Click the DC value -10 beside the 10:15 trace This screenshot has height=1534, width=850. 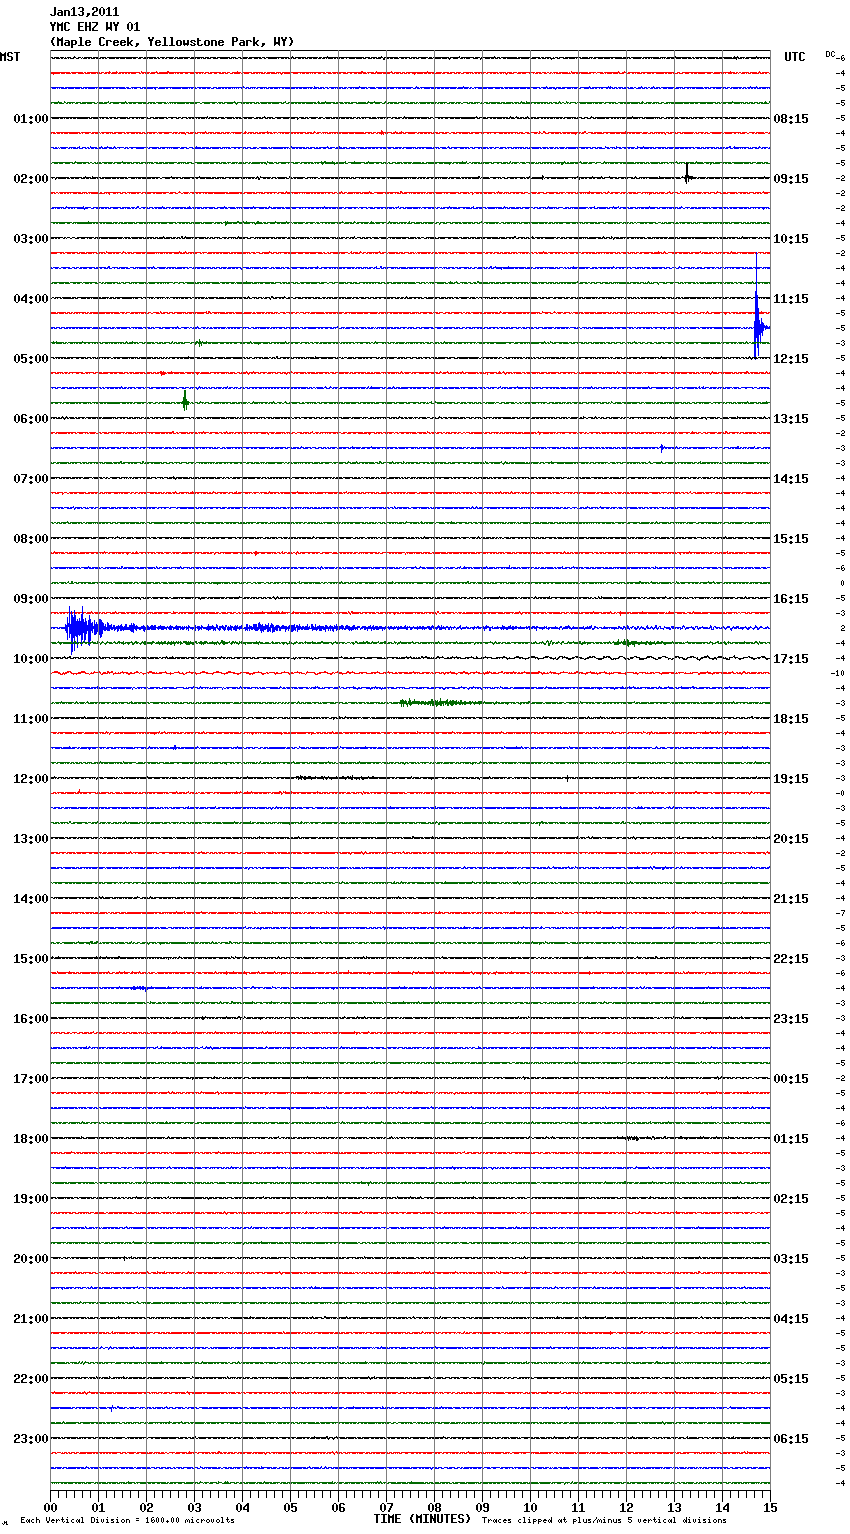tap(838, 674)
